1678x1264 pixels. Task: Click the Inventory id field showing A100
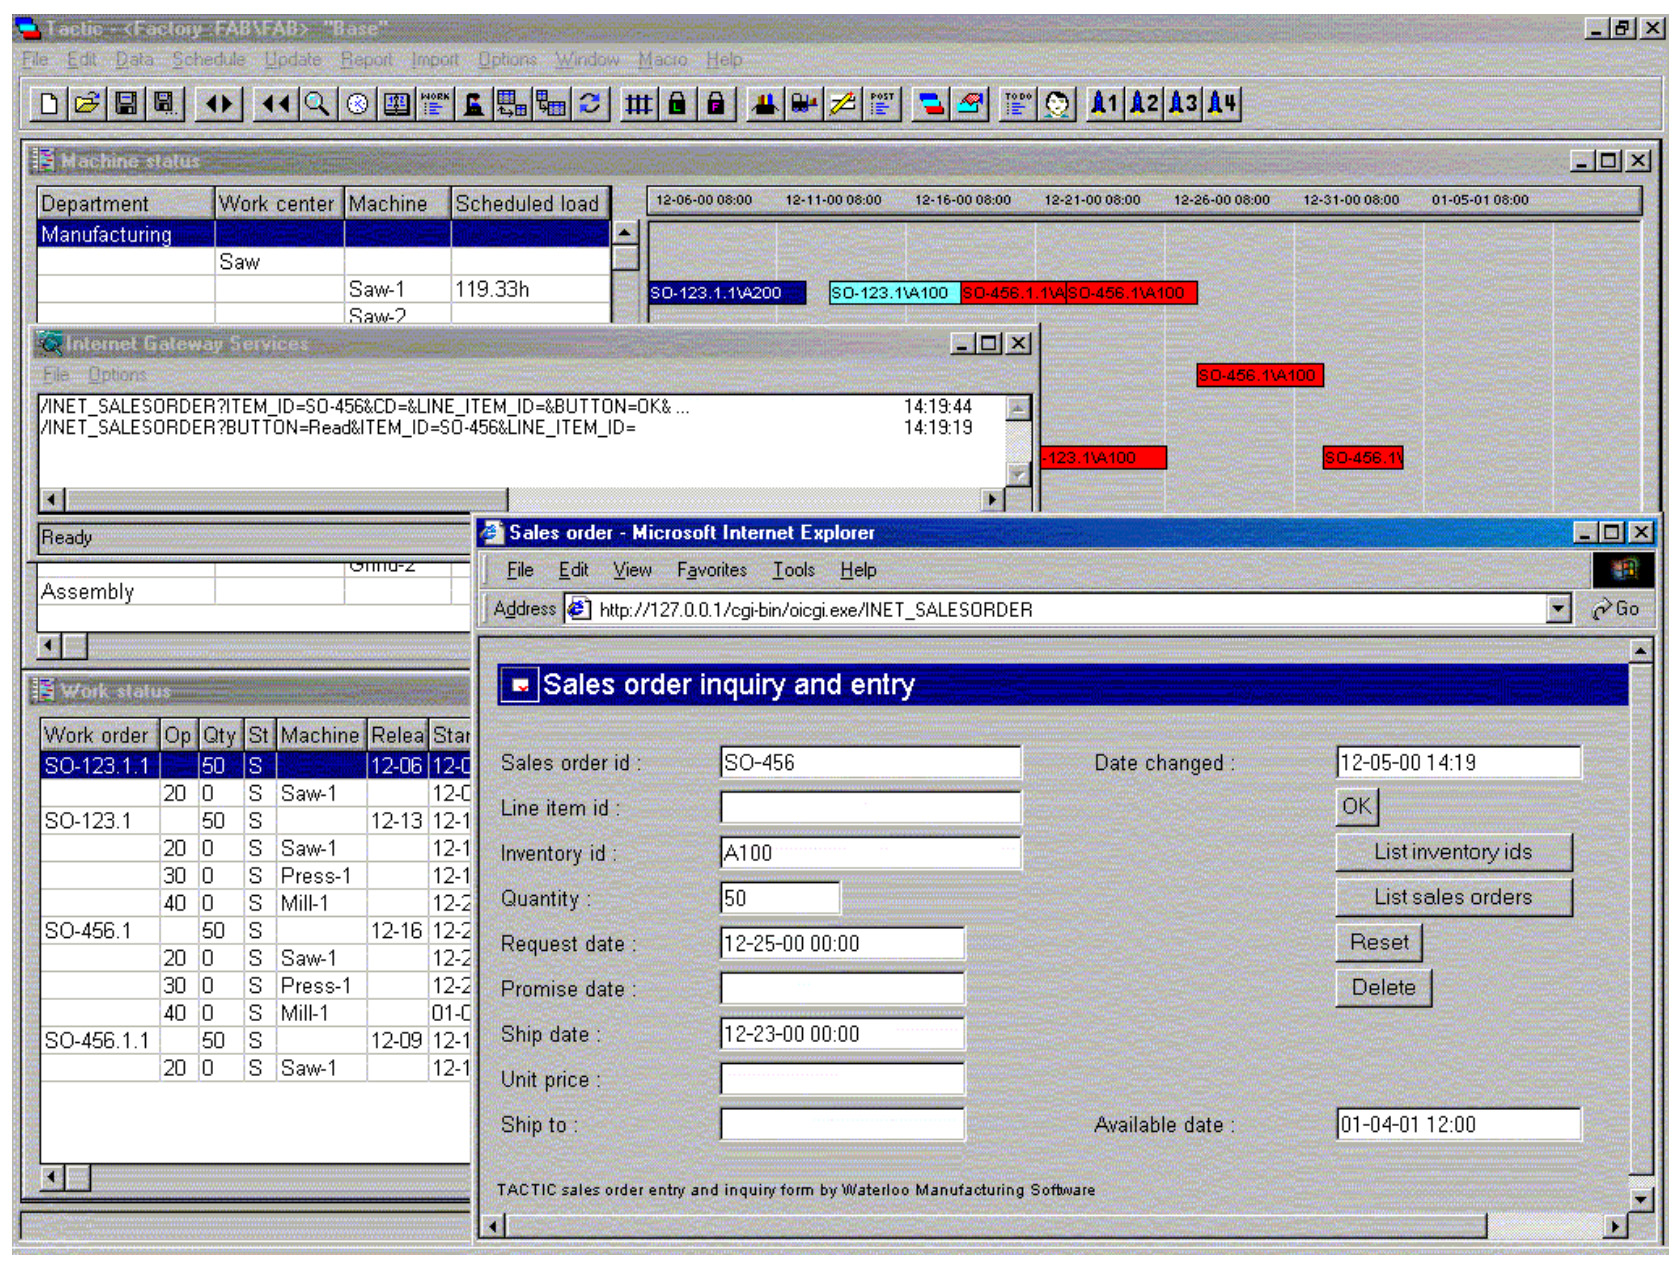click(x=871, y=853)
